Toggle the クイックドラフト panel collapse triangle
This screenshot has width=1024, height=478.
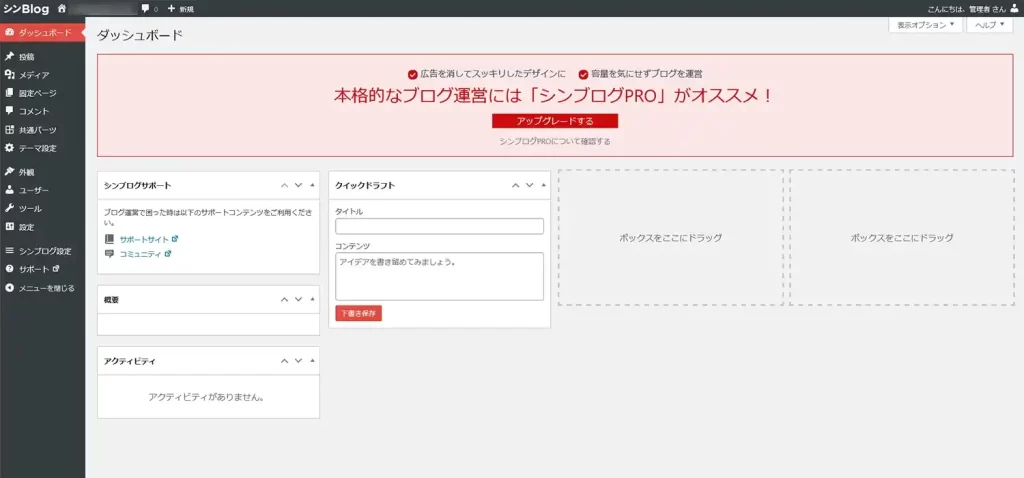pos(543,185)
